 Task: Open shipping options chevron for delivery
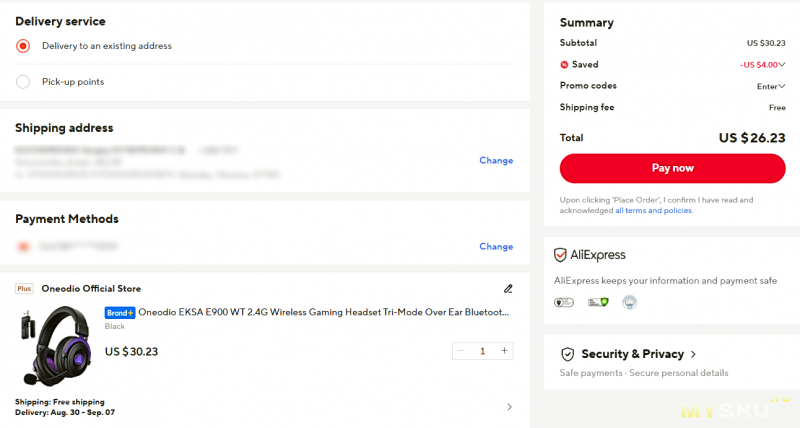pos(509,407)
